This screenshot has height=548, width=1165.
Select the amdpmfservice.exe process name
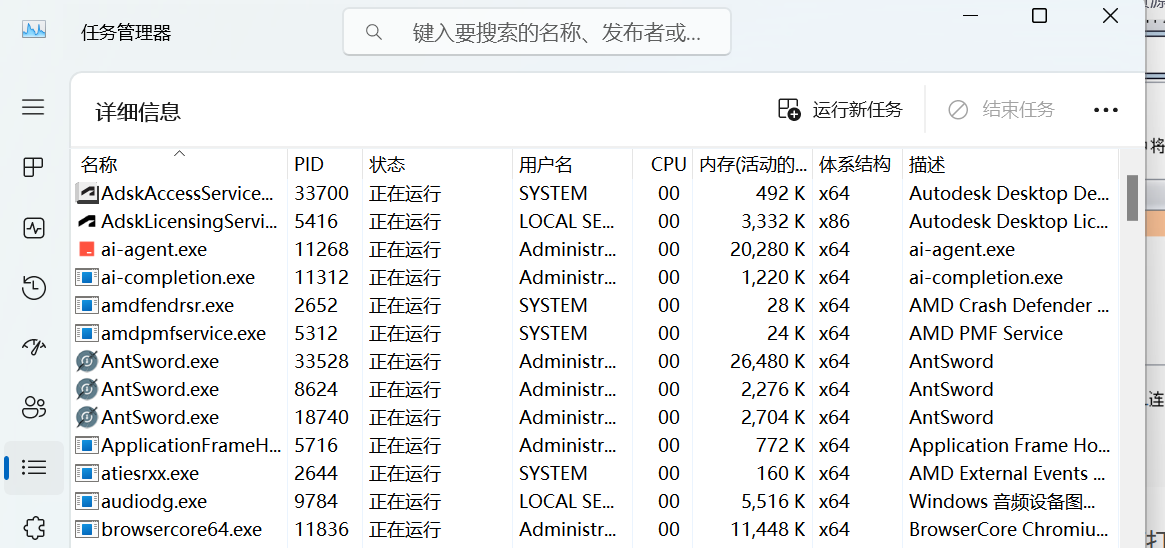(x=184, y=333)
